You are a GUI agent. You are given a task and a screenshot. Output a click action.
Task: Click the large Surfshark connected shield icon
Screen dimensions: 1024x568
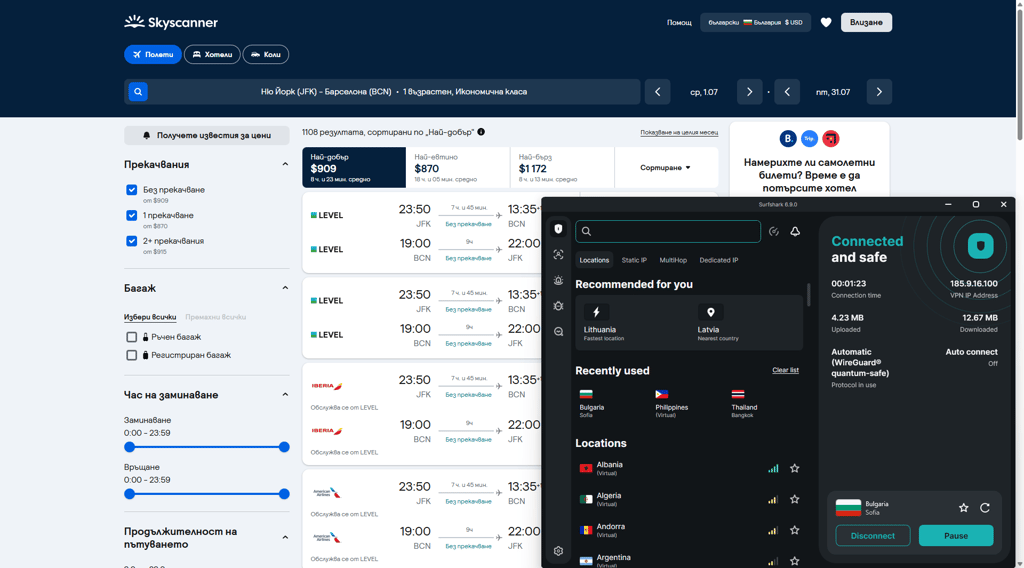(x=980, y=246)
